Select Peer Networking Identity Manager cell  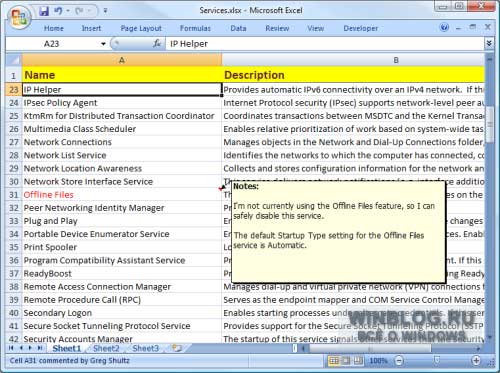122,208
